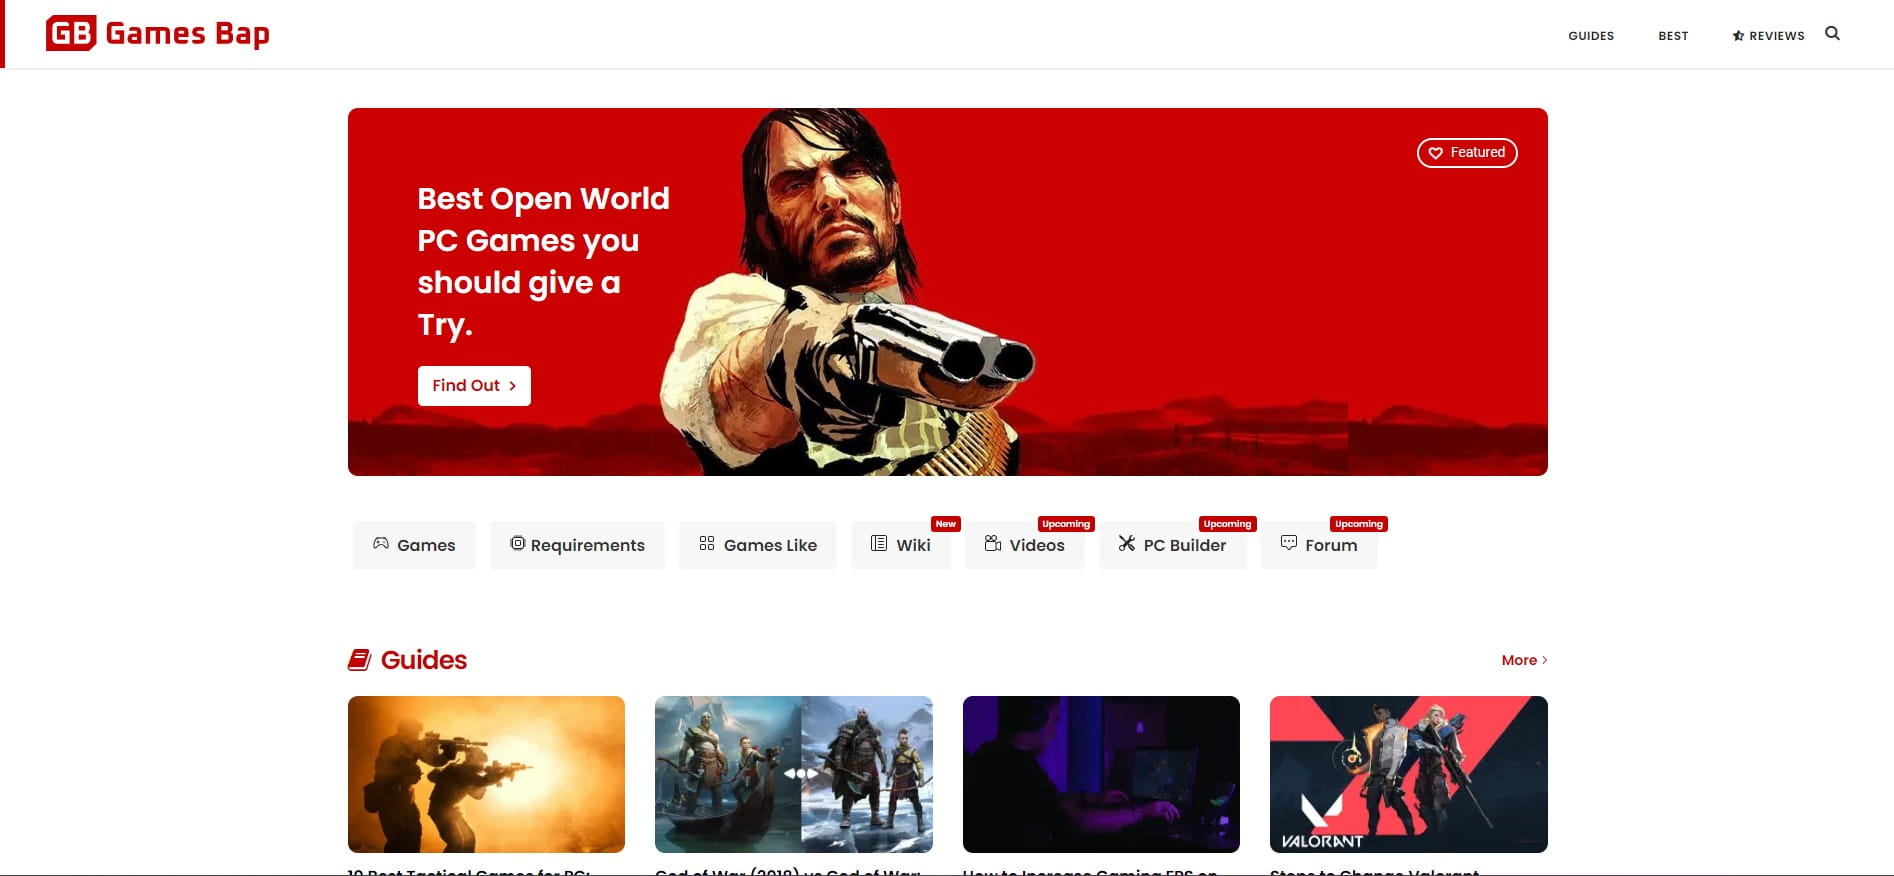
Task: Click the Featured badge on banner
Action: pyautogui.click(x=1467, y=153)
